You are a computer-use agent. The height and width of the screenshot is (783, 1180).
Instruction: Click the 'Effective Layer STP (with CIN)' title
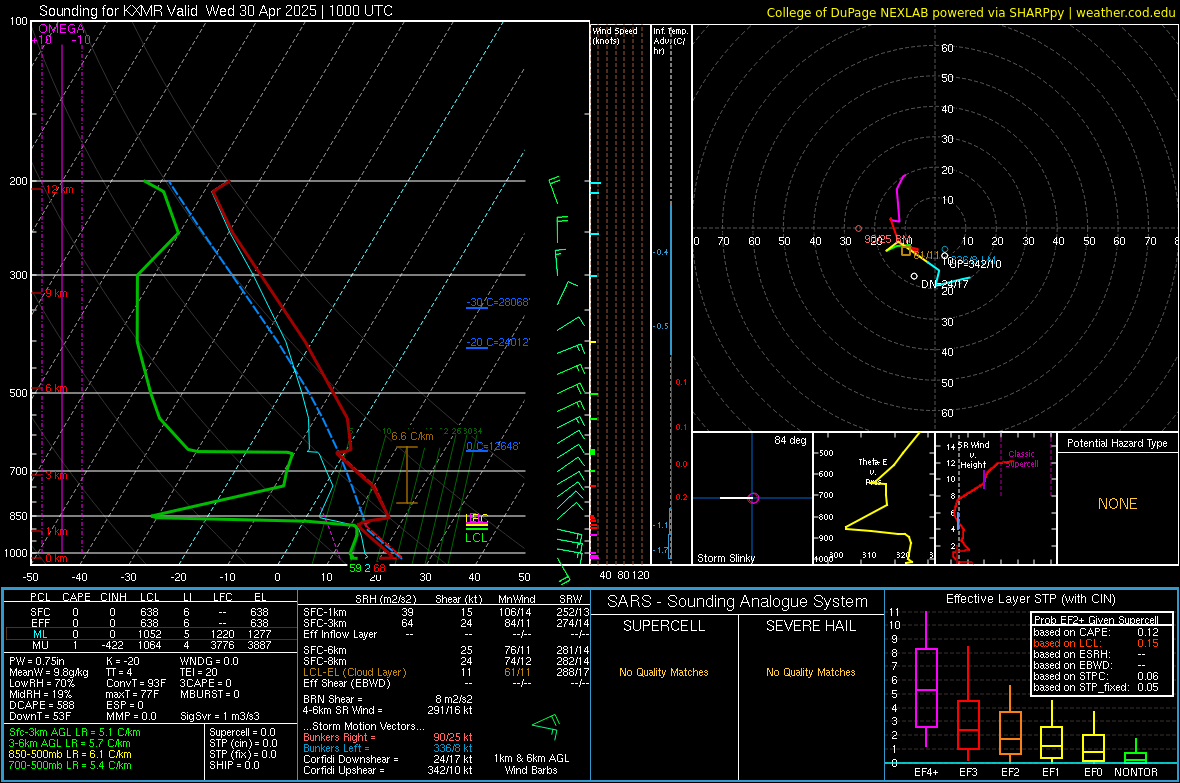(1030, 599)
